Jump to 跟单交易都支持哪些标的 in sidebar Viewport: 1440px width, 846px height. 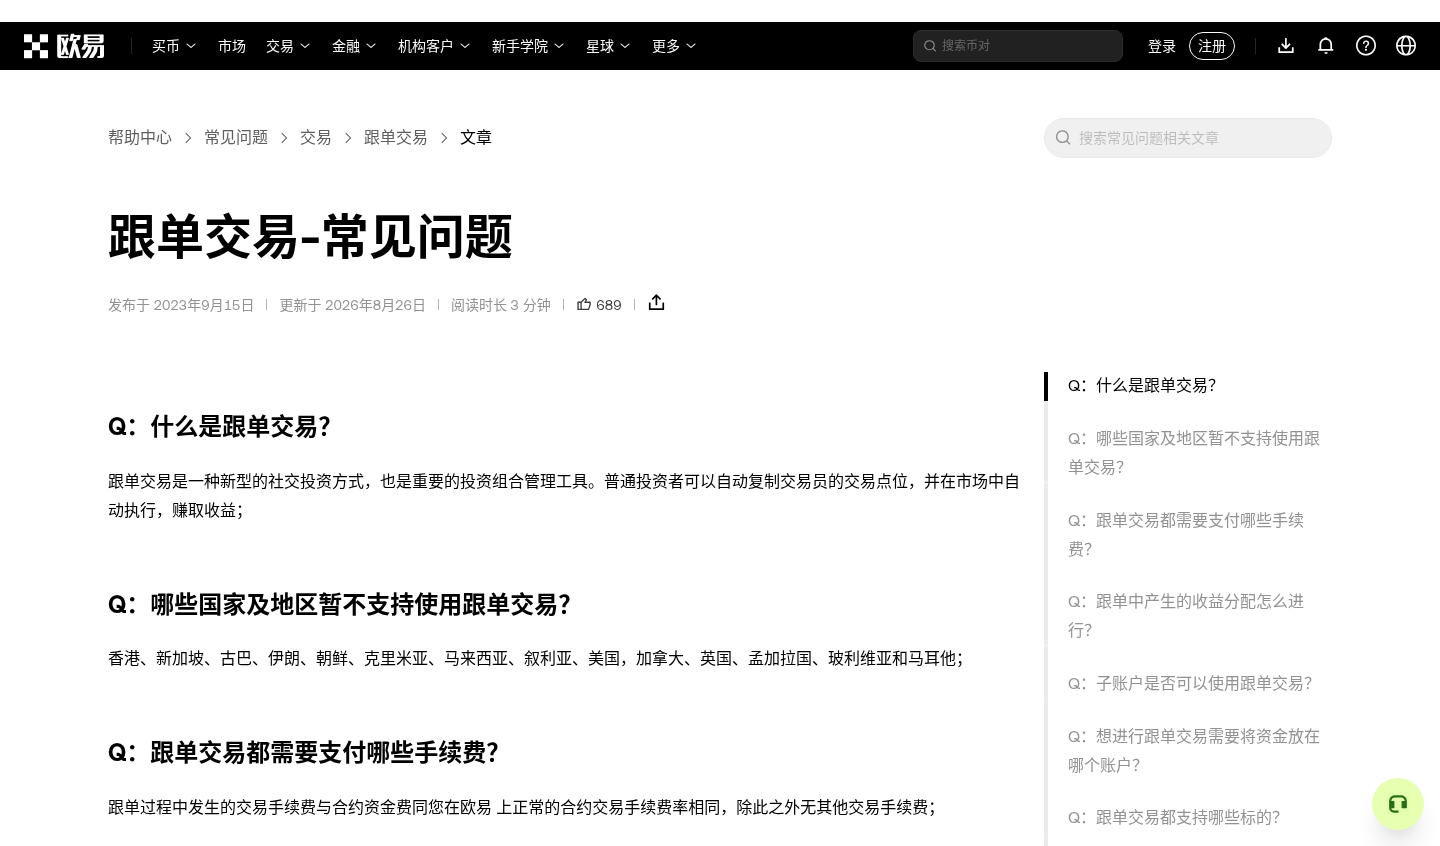click(1174, 818)
